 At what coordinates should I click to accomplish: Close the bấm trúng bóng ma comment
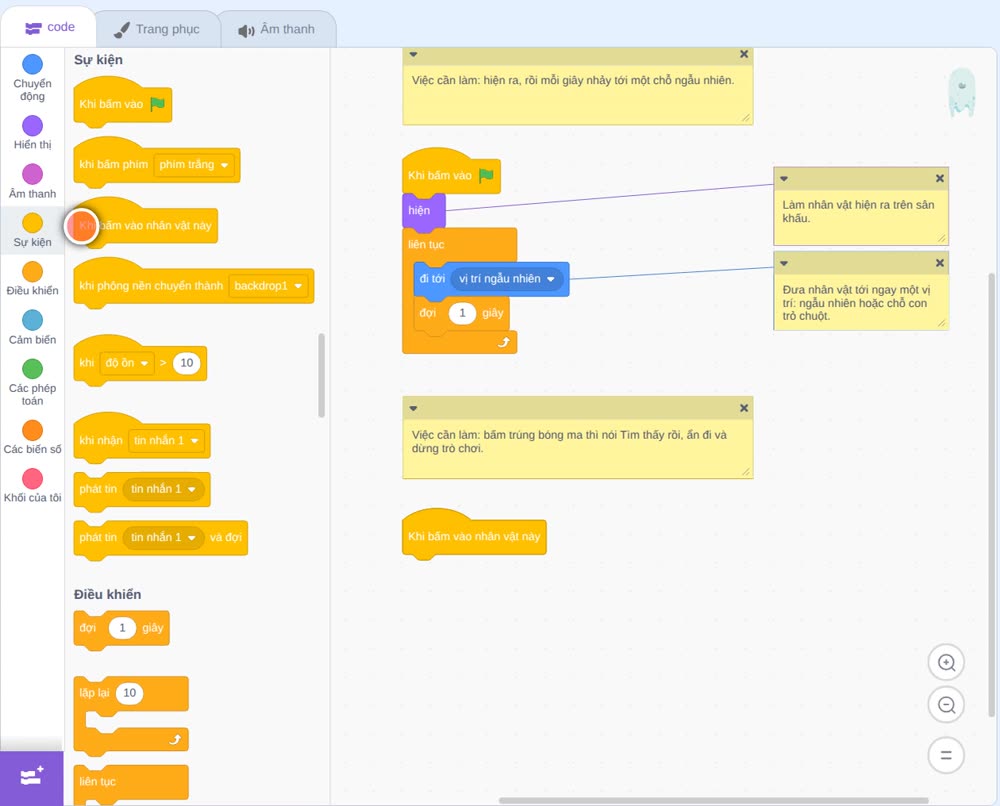744,408
